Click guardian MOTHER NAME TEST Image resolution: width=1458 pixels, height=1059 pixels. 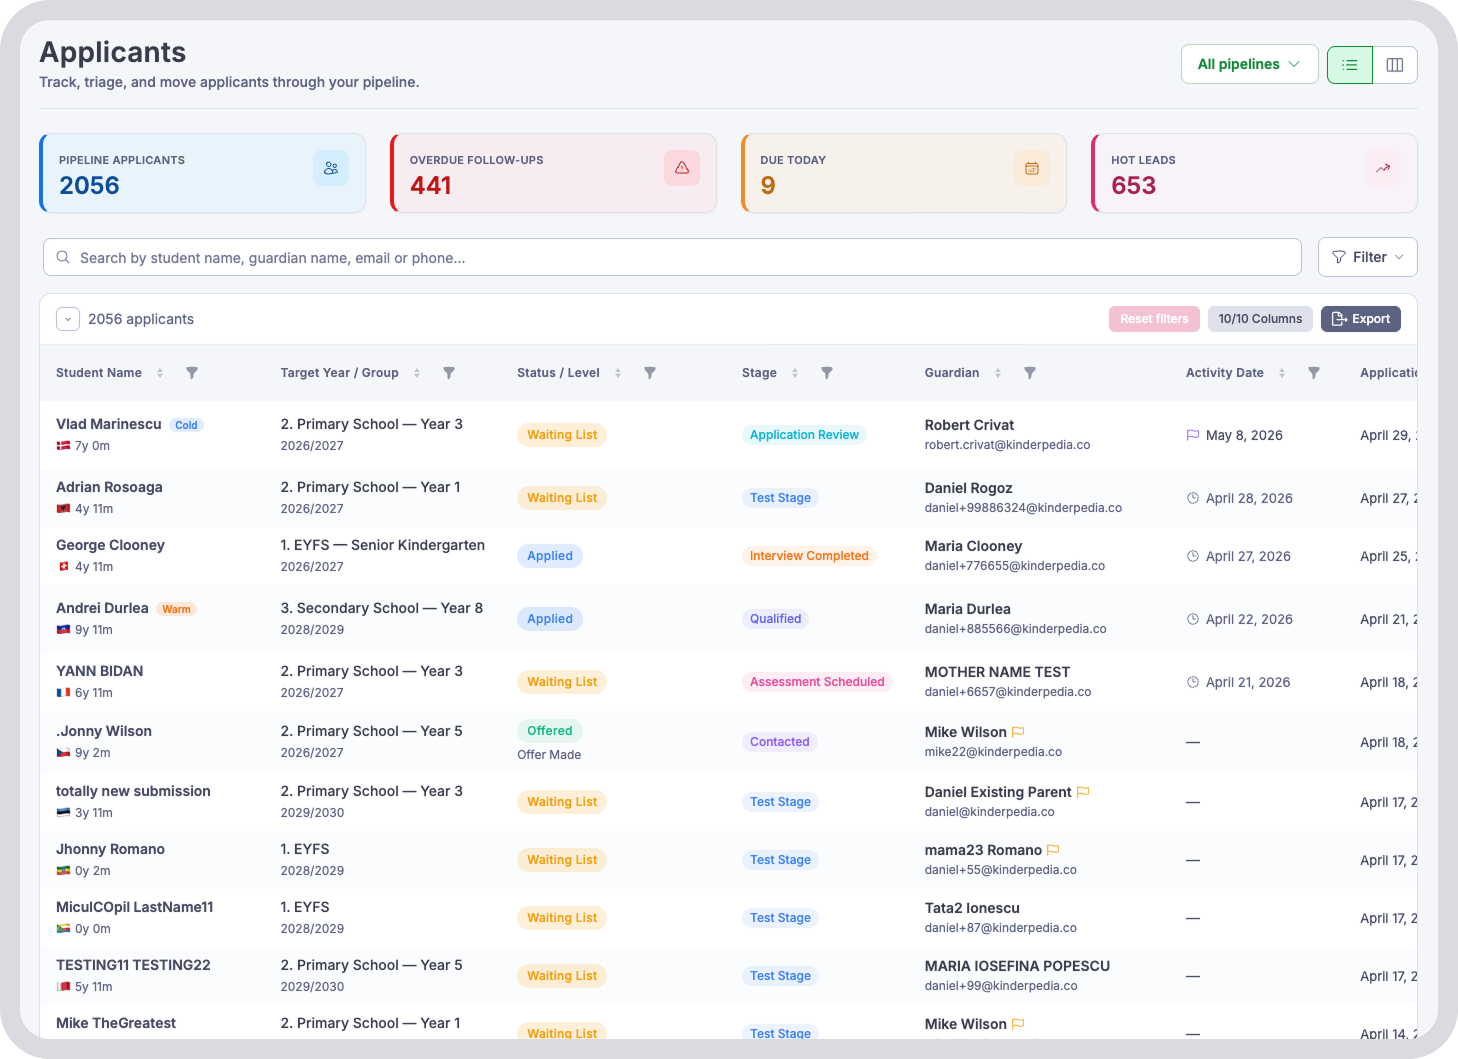click(997, 672)
